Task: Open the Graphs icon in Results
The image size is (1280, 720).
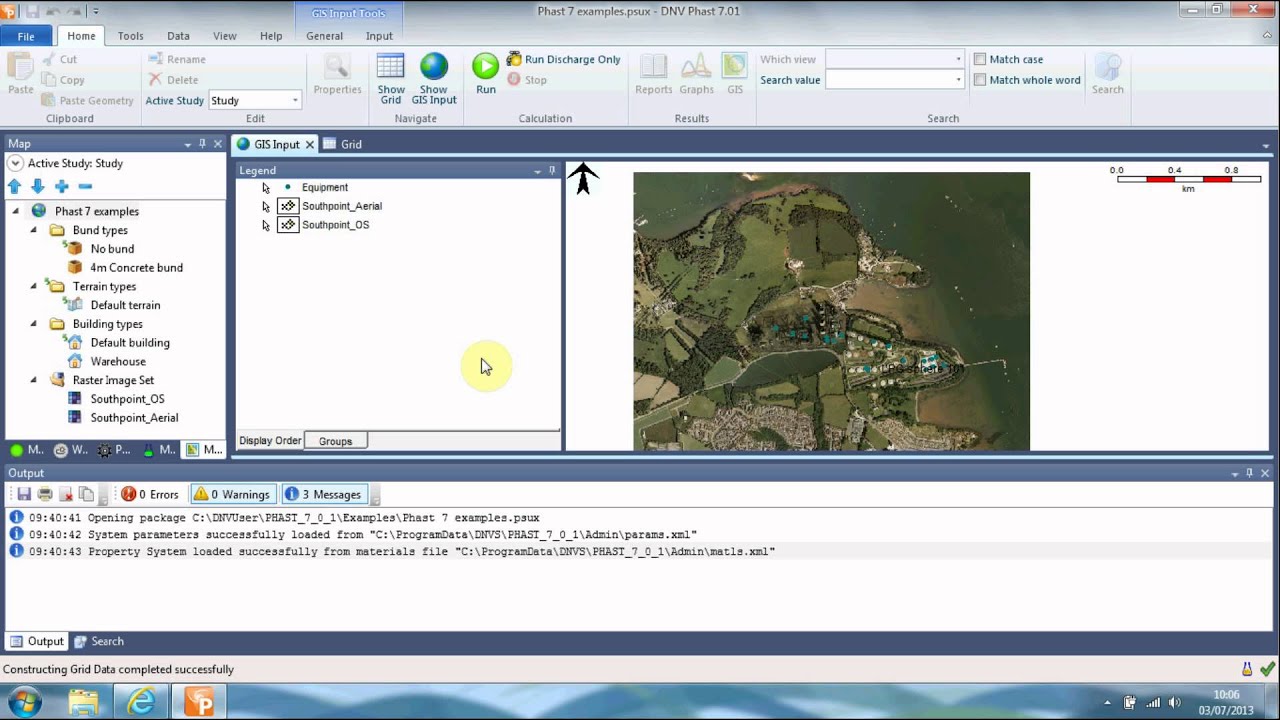Action: (x=696, y=67)
